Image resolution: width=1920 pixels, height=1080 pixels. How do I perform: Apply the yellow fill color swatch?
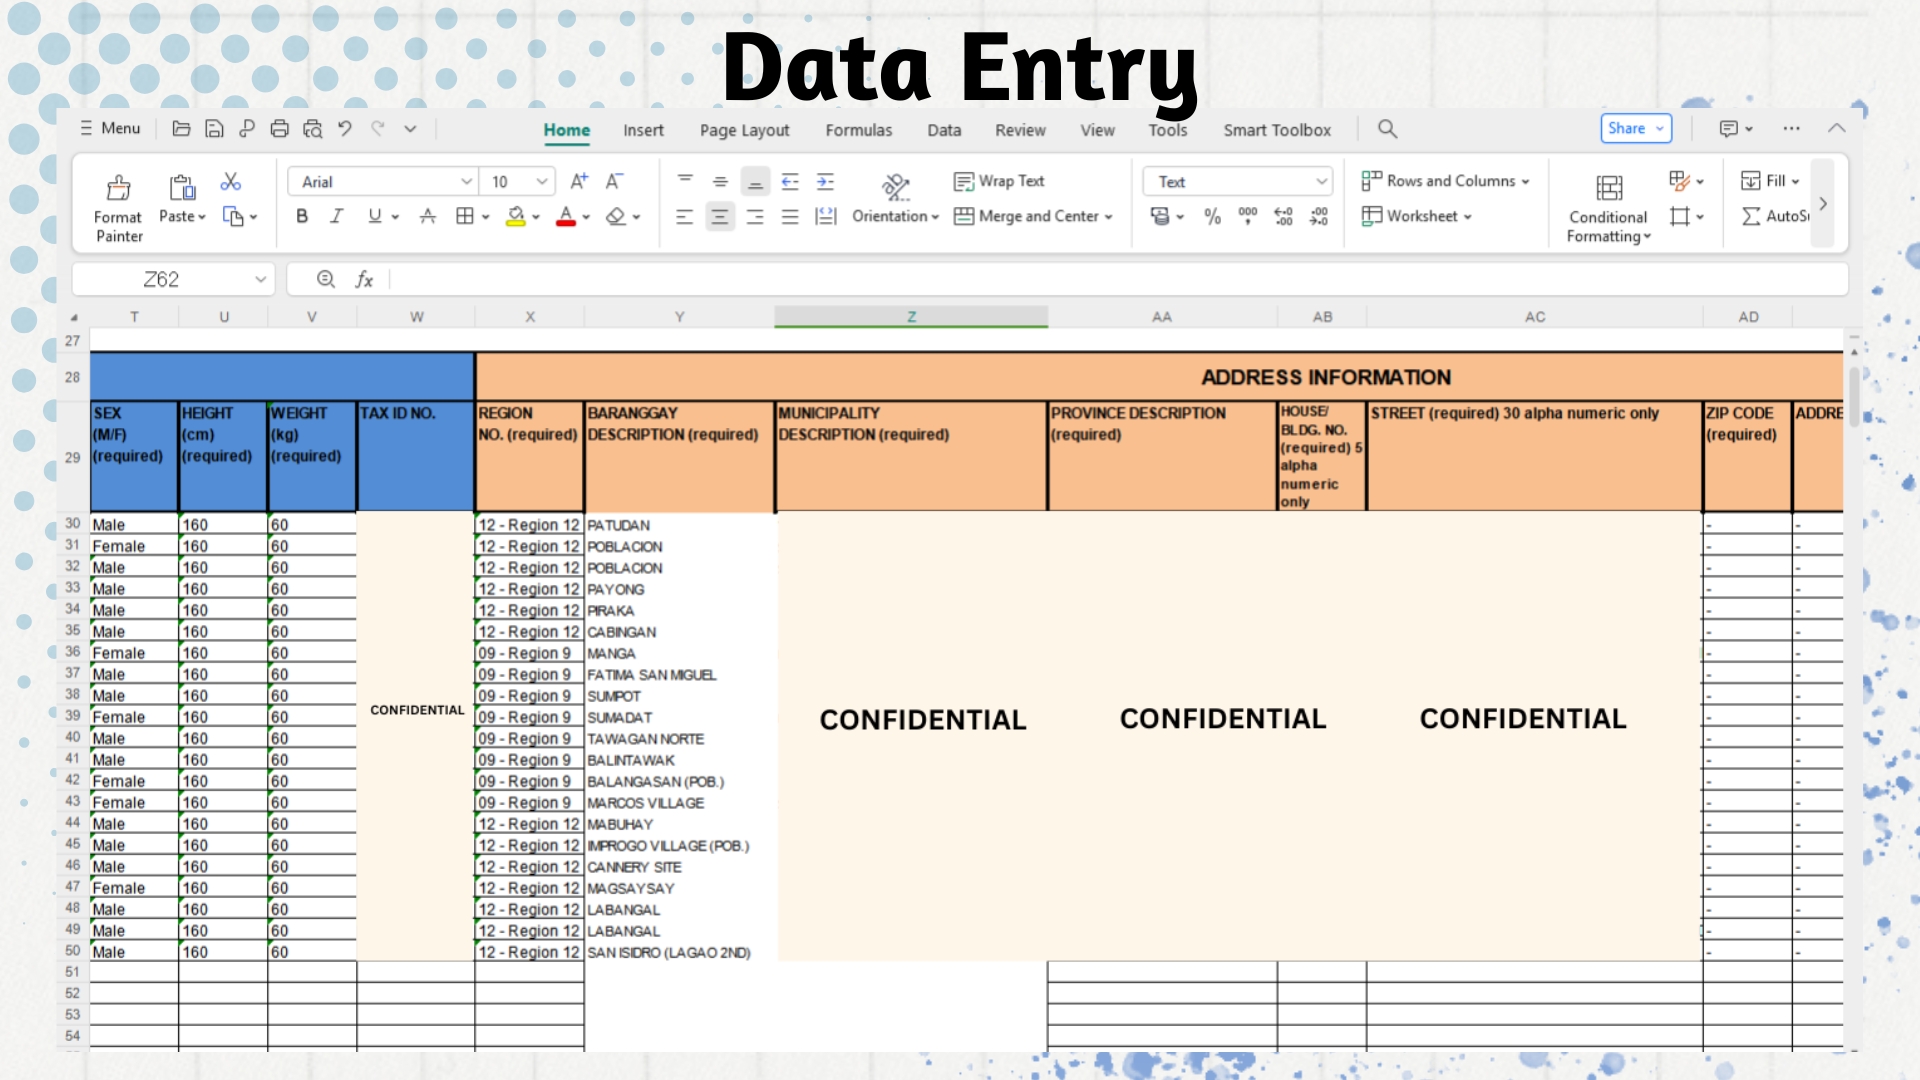click(x=516, y=216)
